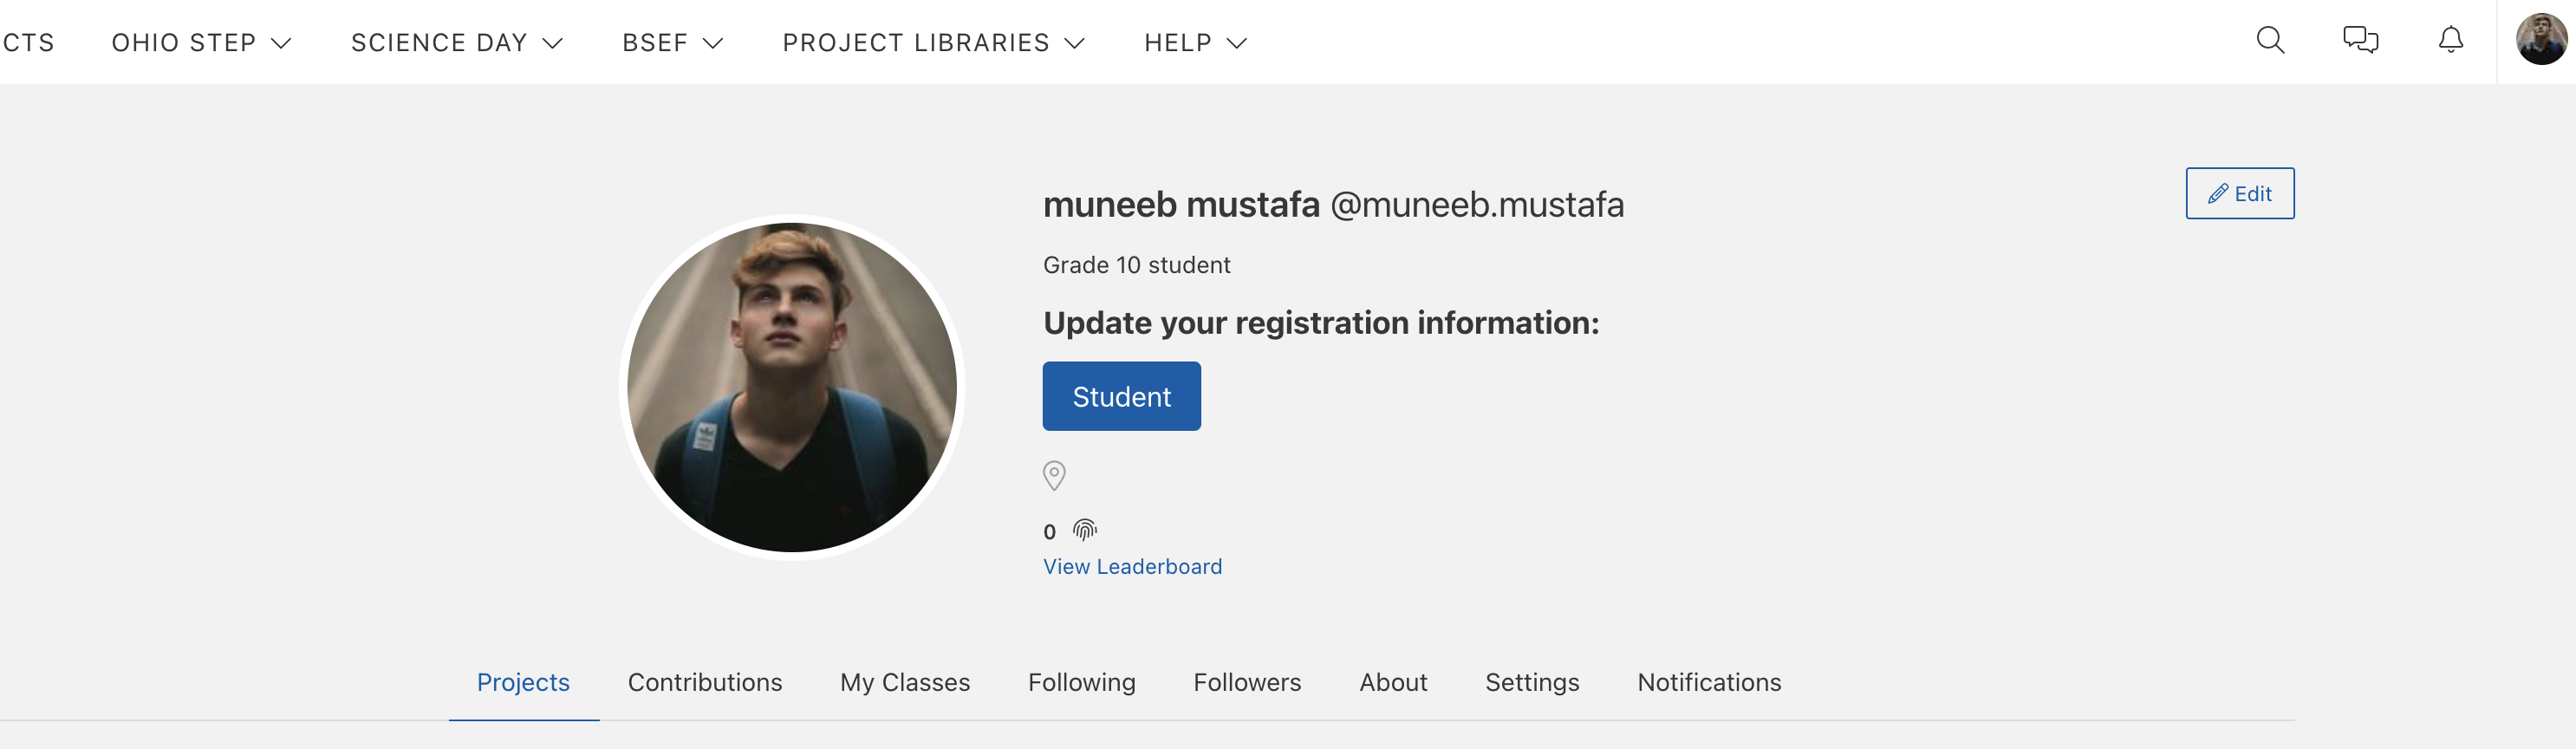Expand the Science Day menu

click(x=457, y=42)
